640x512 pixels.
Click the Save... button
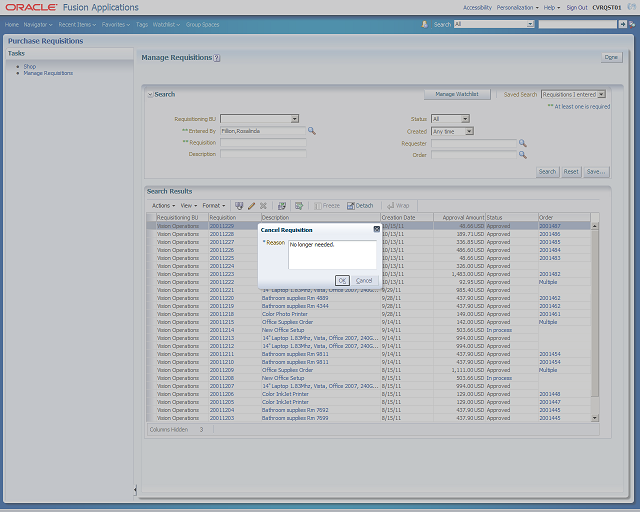click(x=596, y=172)
